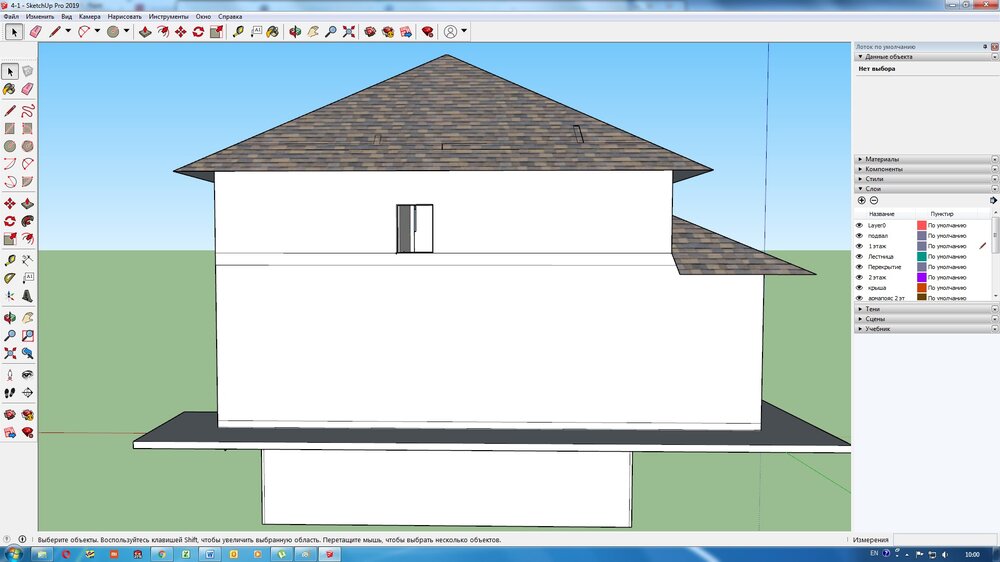Activate the Orbit camera tool
This screenshot has width=1000, height=562.
pyautogui.click(x=295, y=32)
